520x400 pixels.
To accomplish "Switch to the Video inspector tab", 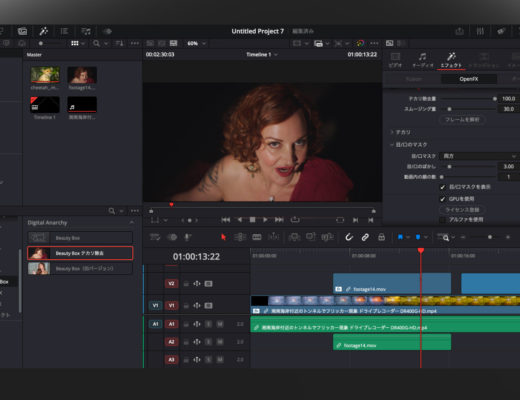I will (x=395, y=60).
